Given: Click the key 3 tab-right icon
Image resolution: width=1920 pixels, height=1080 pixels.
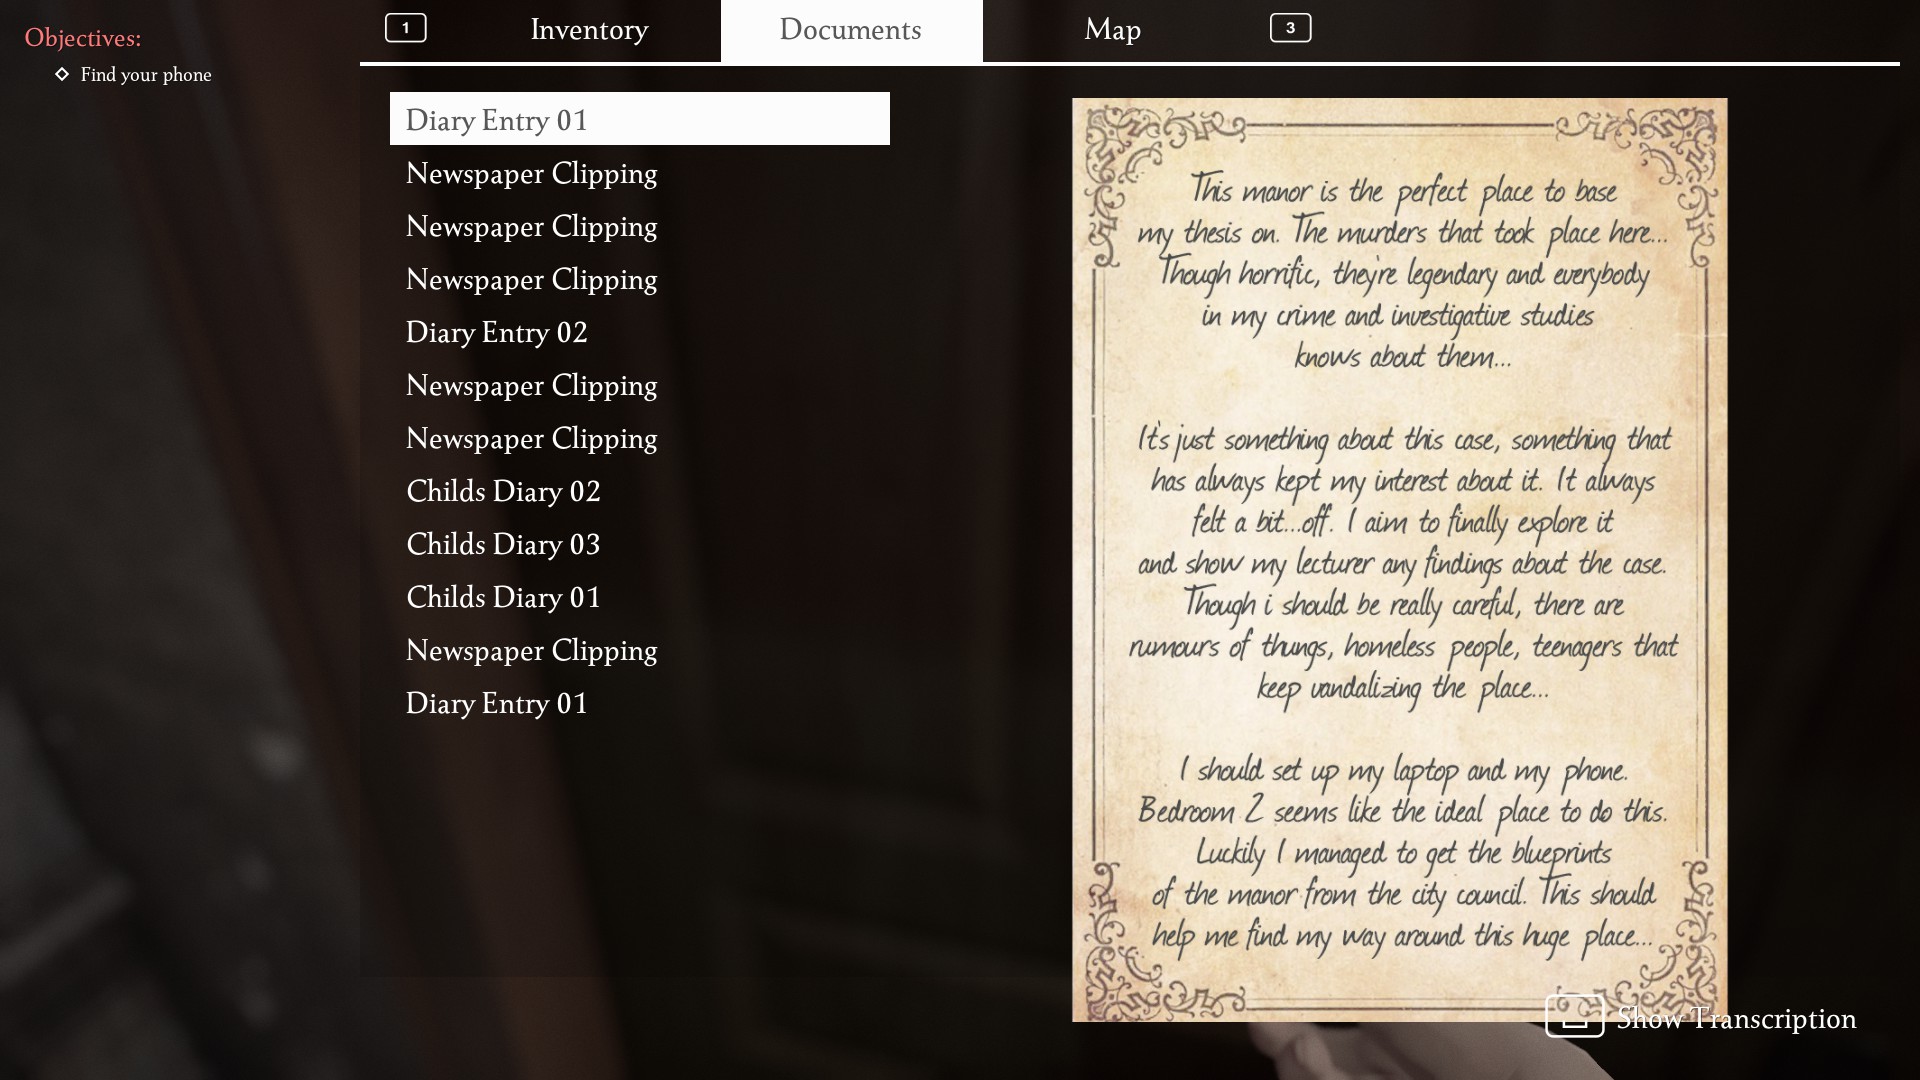Looking at the screenshot, I should coord(1290,28).
